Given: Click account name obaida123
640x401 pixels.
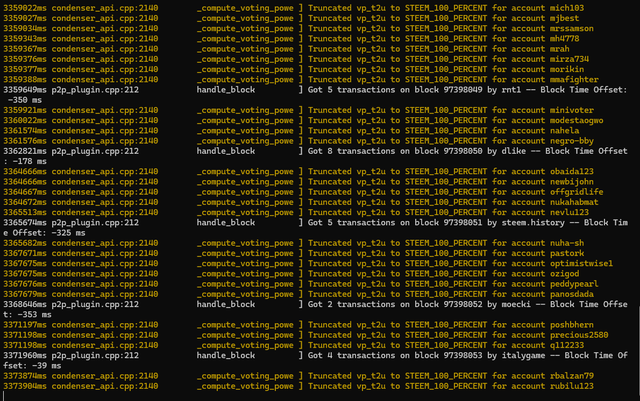Looking at the screenshot, I should [x=571, y=171].
